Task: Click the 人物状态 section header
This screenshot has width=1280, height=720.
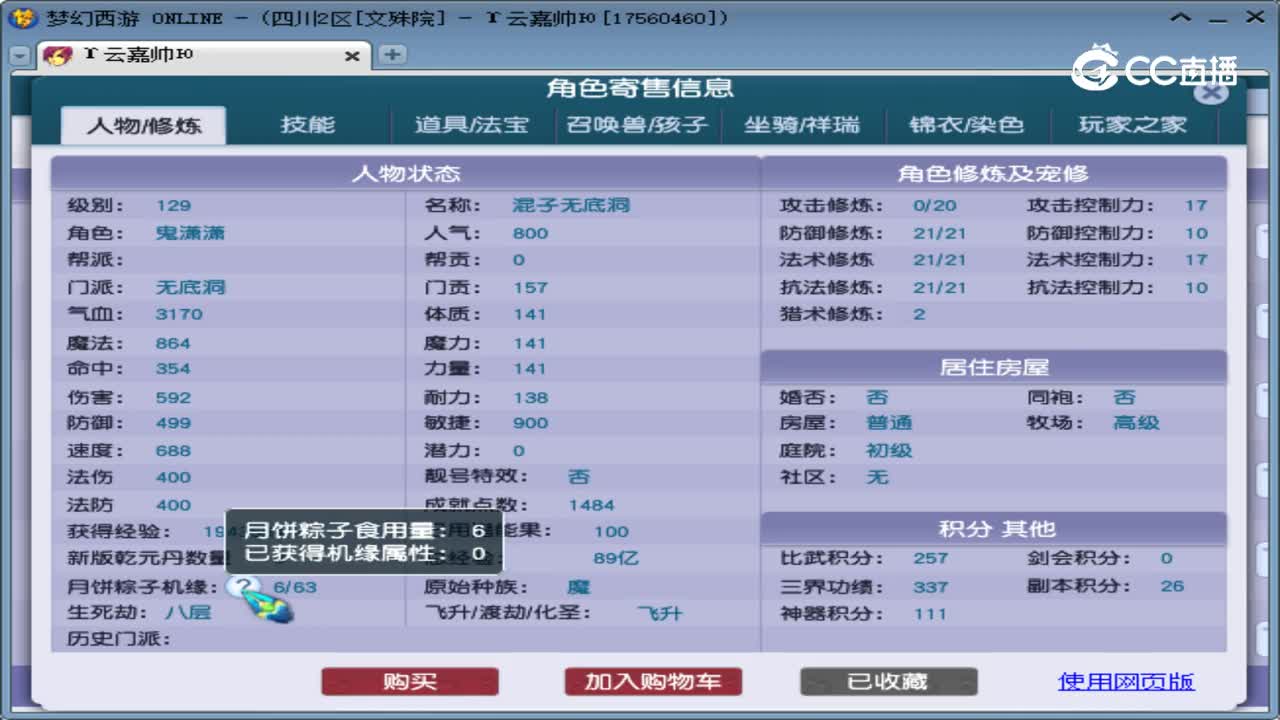Action: 406,173
